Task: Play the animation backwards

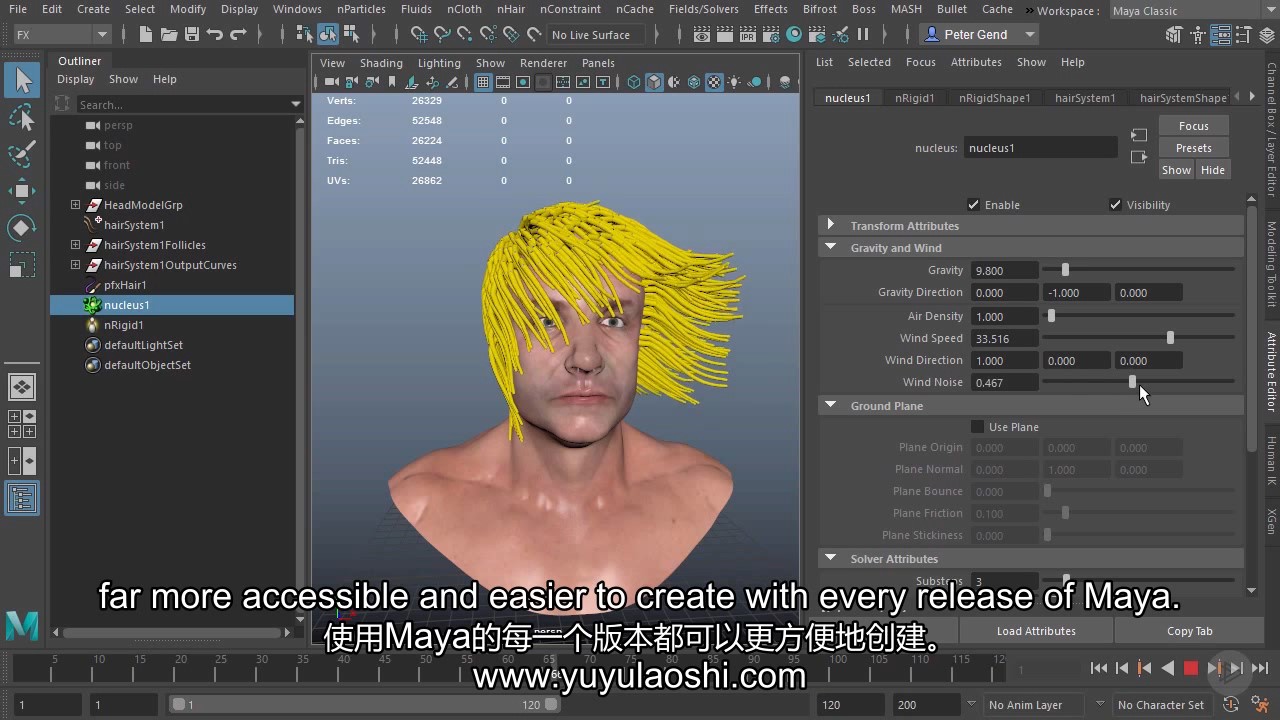Action: coord(1168,668)
